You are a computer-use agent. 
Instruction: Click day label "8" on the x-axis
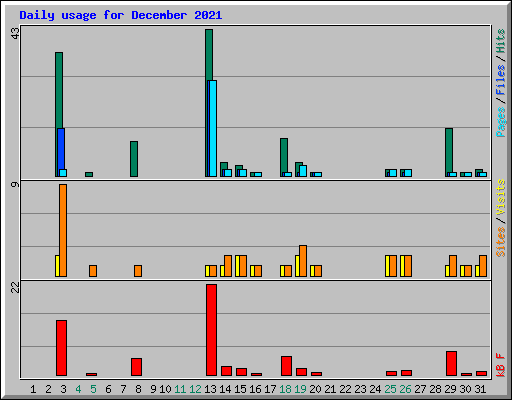click(138, 389)
